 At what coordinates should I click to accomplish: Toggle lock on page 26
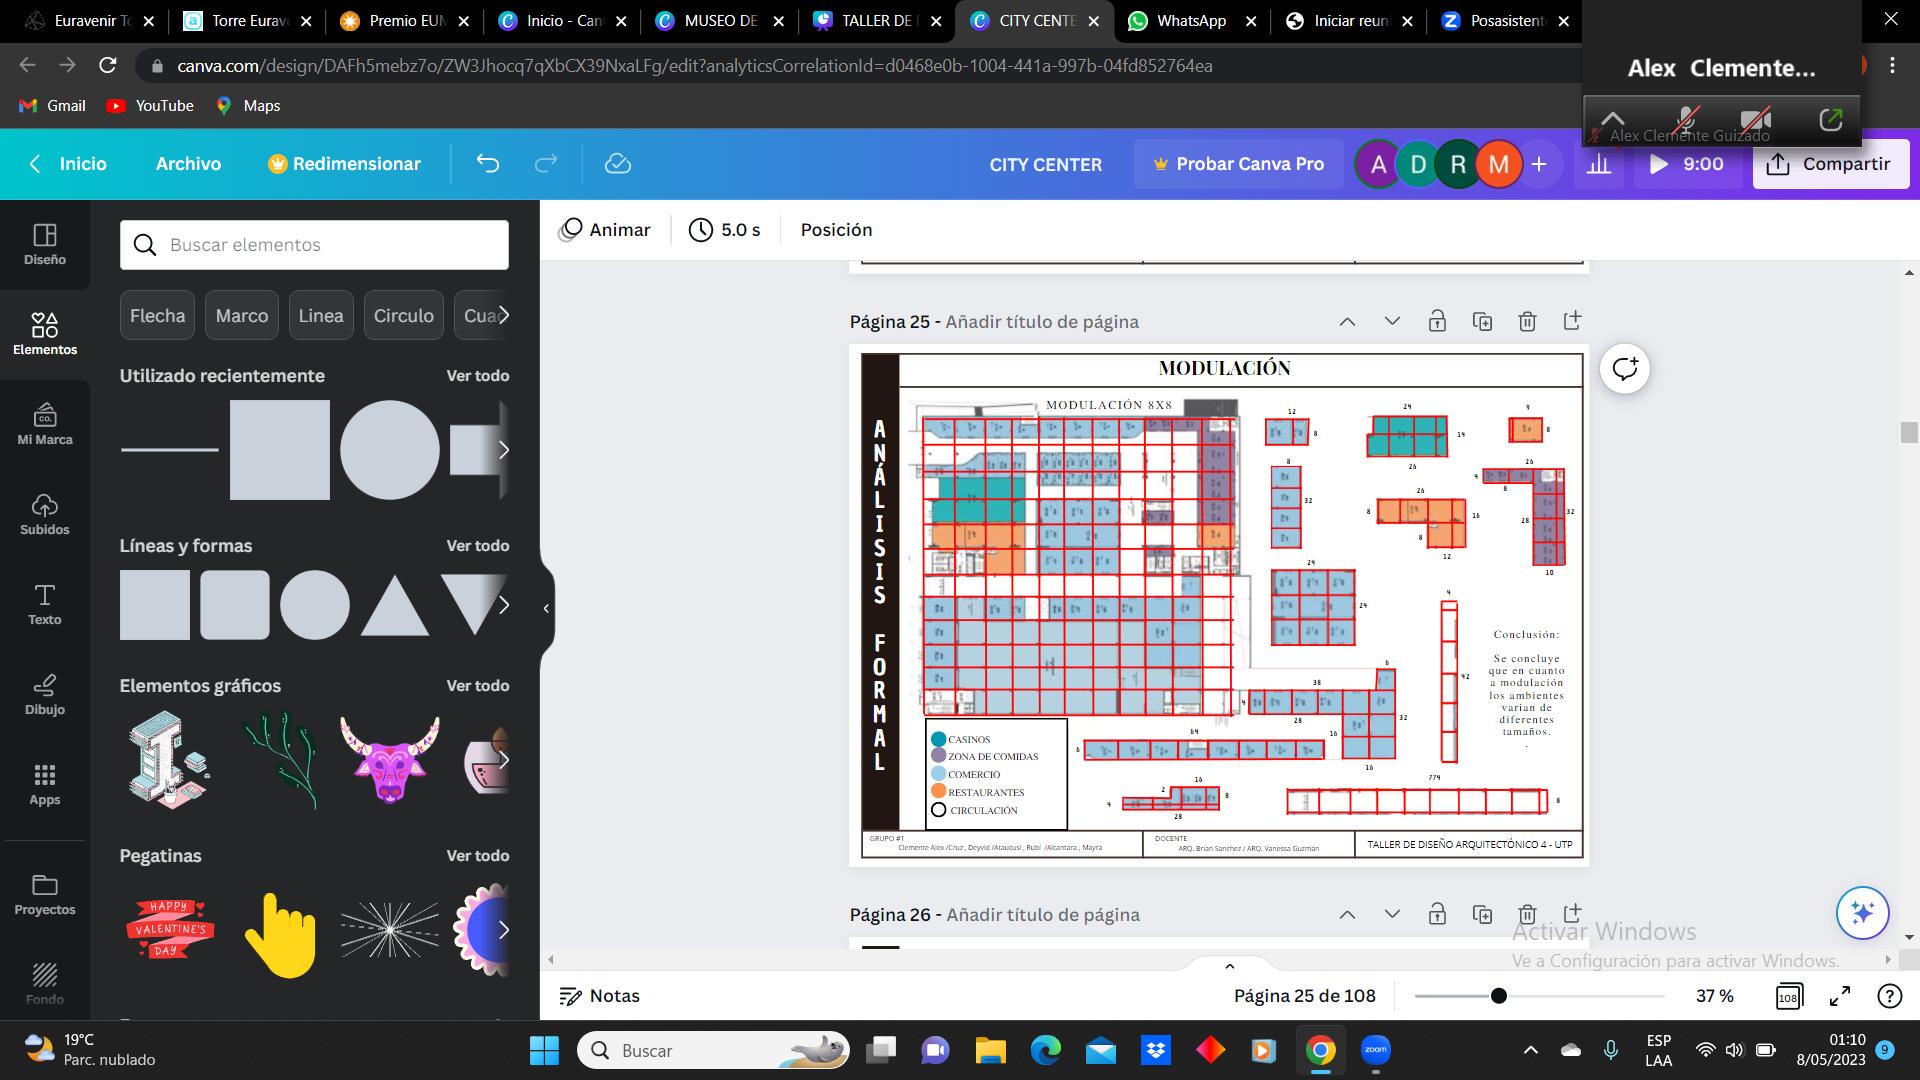point(1437,914)
